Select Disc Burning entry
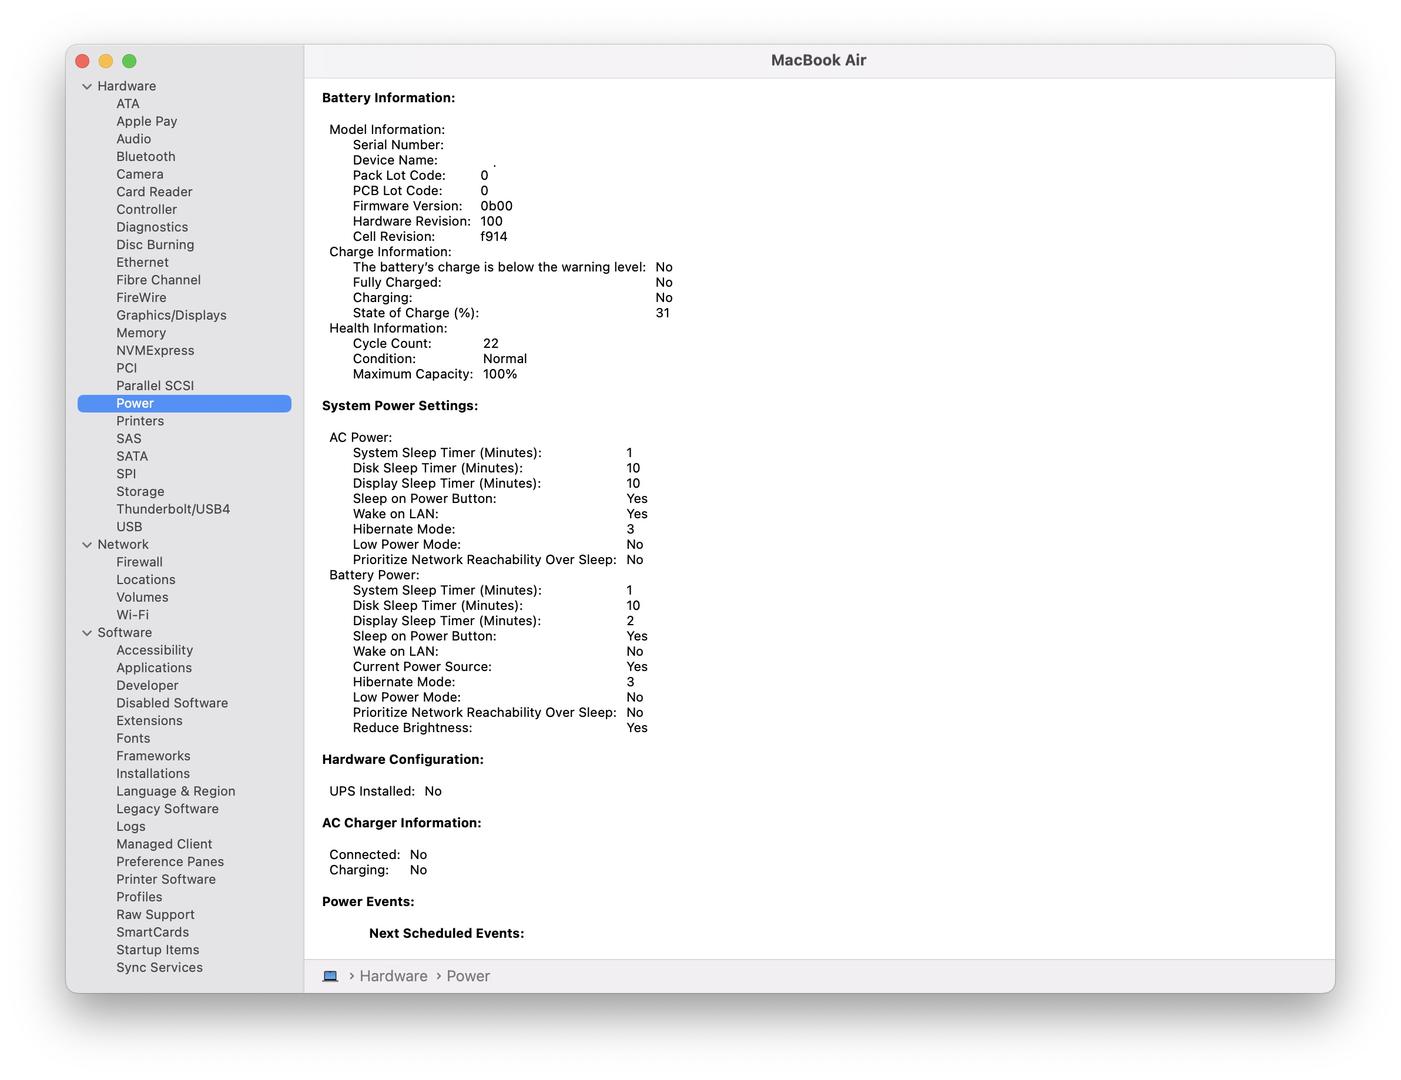Image resolution: width=1401 pixels, height=1080 pixels. pyautogui.click(x=155, y=245)
